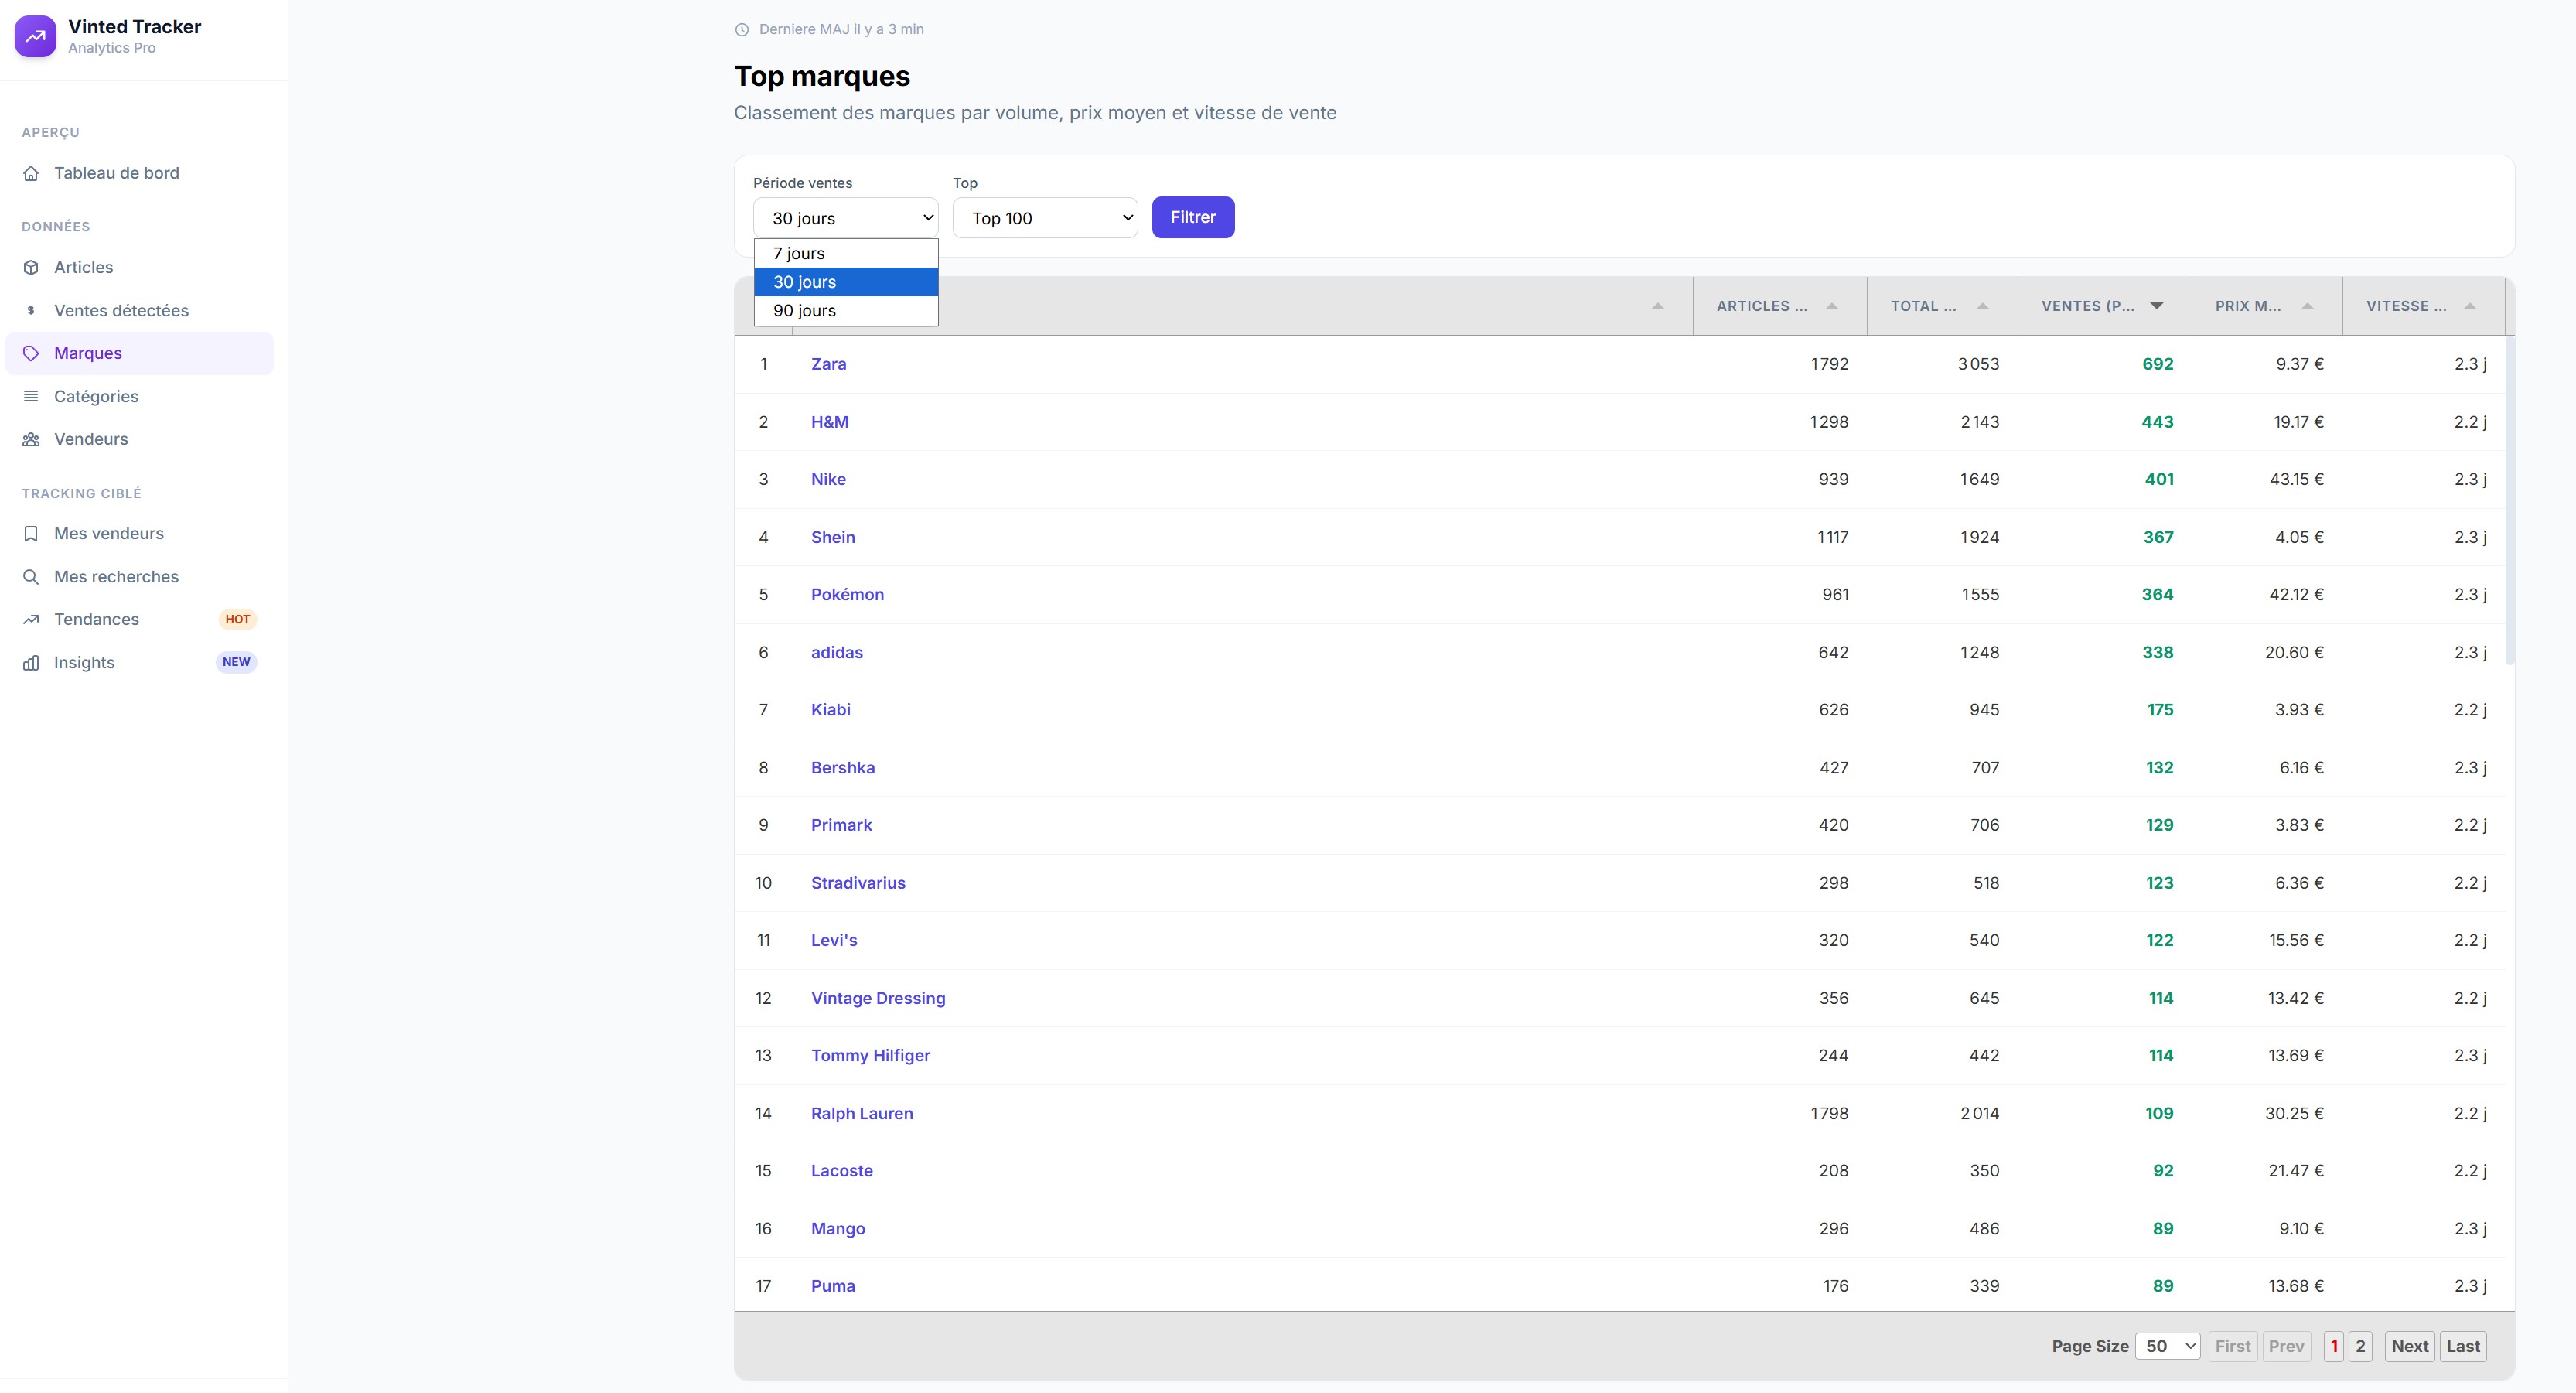Open Tableau de bord in the sidebar

(x=139, y=173)
